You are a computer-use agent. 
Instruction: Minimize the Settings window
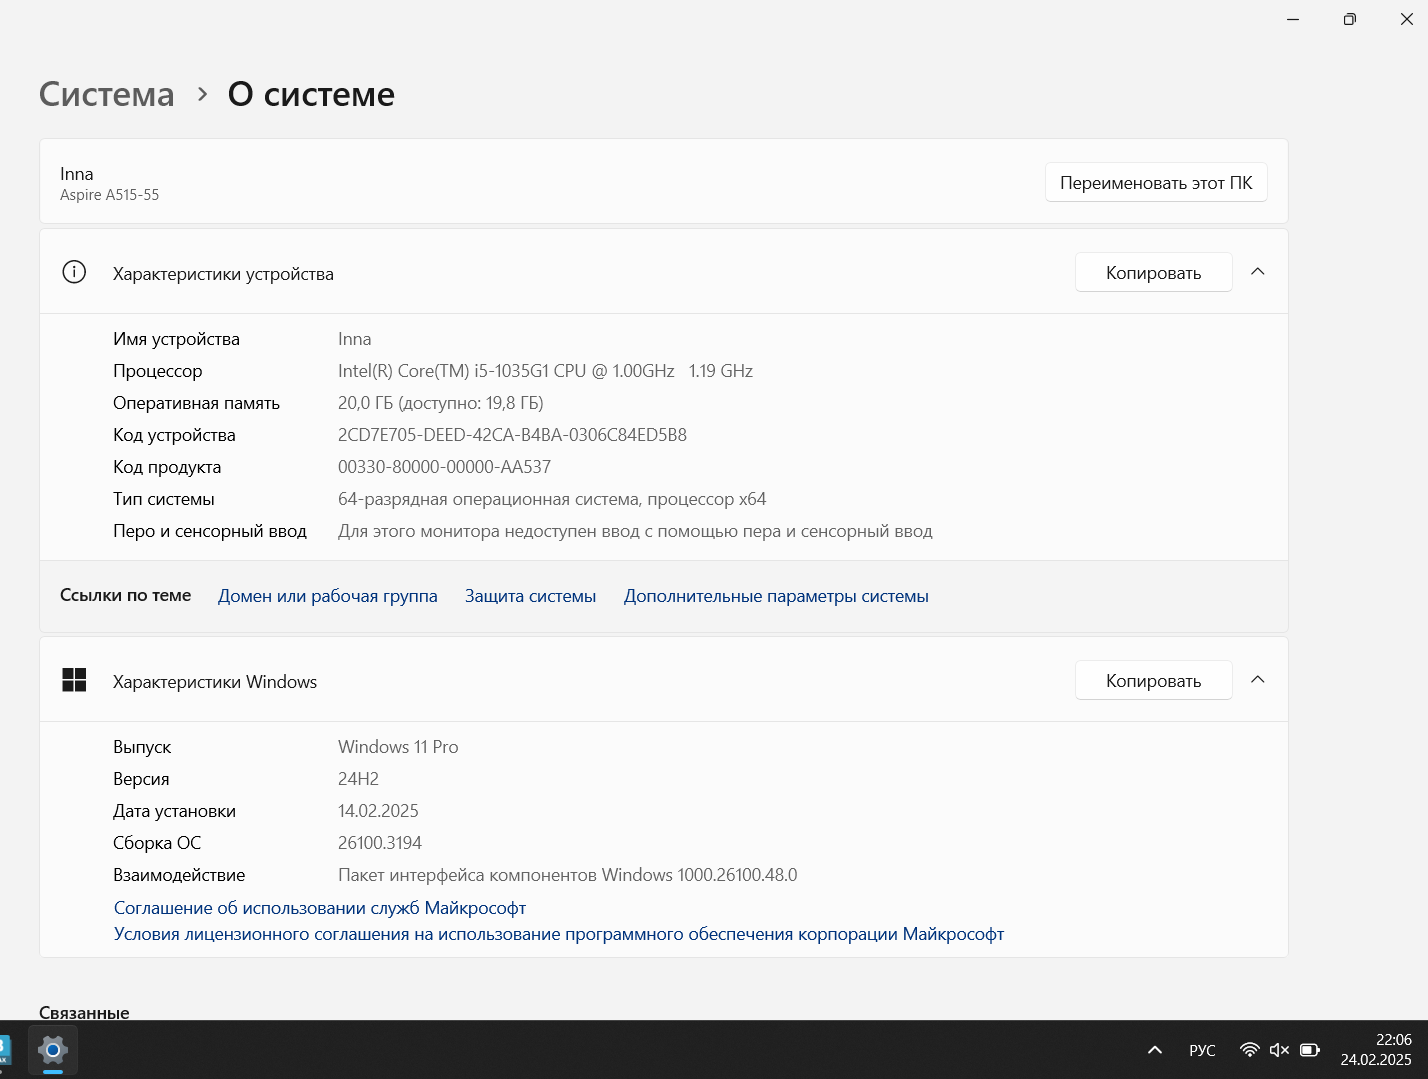point(1293,19)
